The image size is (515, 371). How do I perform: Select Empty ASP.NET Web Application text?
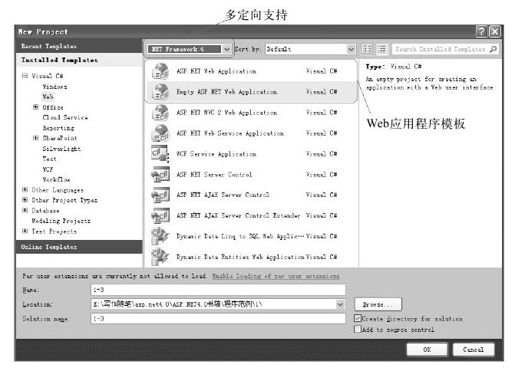coord(227,92)
